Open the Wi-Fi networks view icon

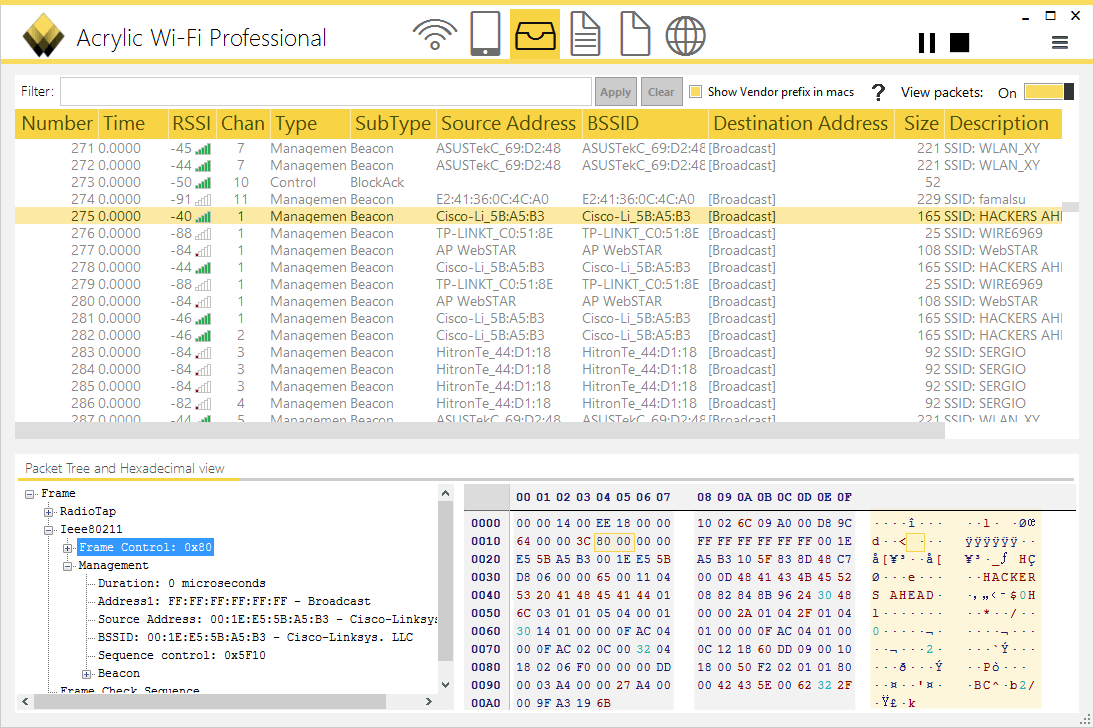tap(435, 35)
